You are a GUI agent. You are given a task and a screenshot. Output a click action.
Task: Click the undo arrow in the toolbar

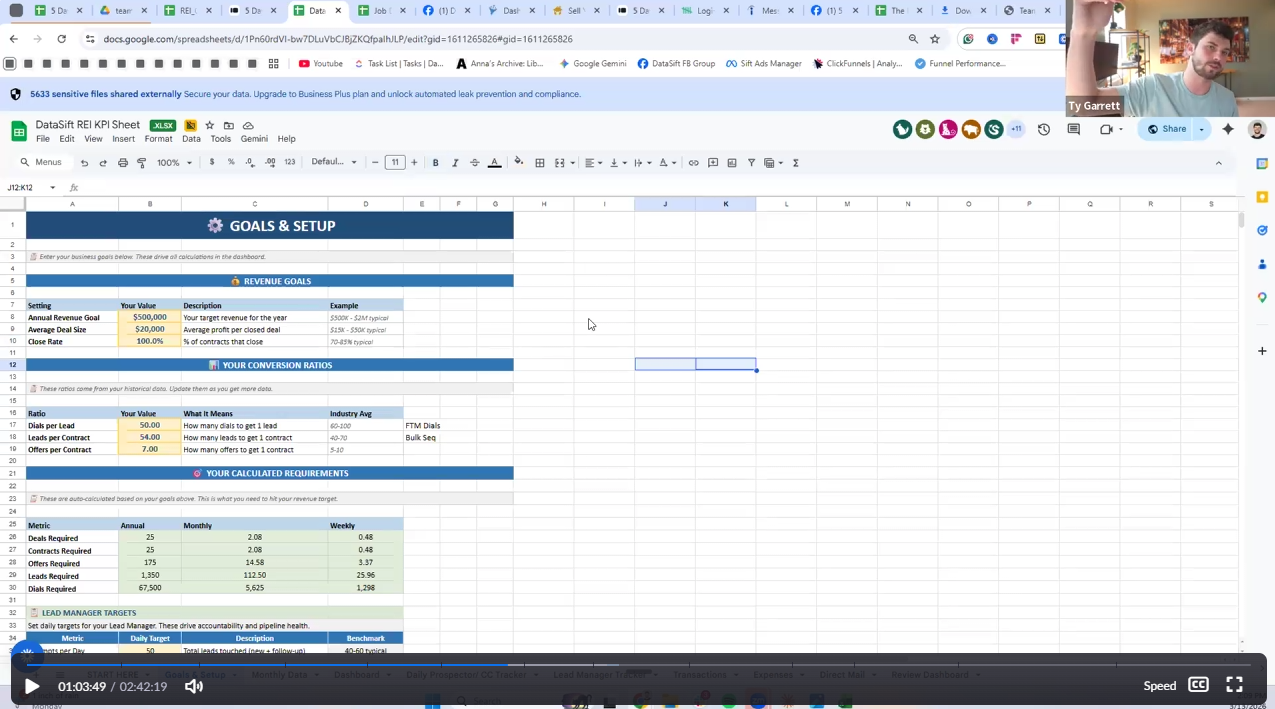pyautogui.click(x=84, y=163)
